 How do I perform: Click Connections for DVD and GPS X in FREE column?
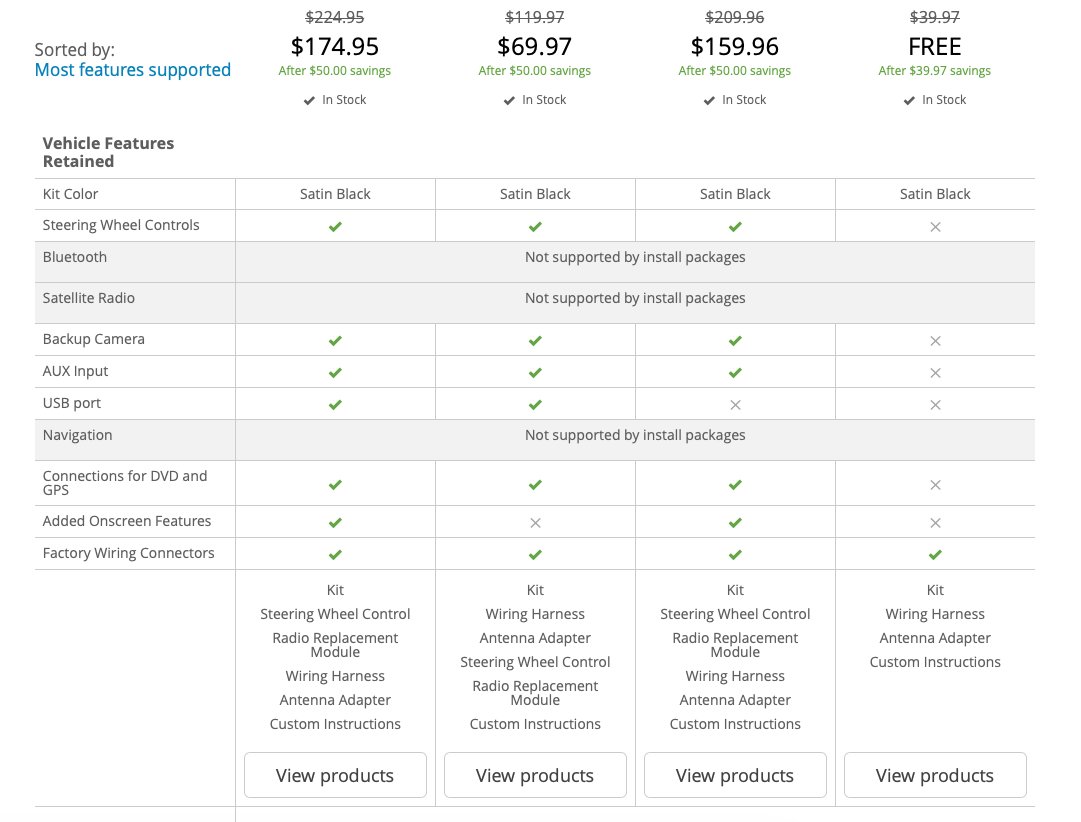point(935,485)
